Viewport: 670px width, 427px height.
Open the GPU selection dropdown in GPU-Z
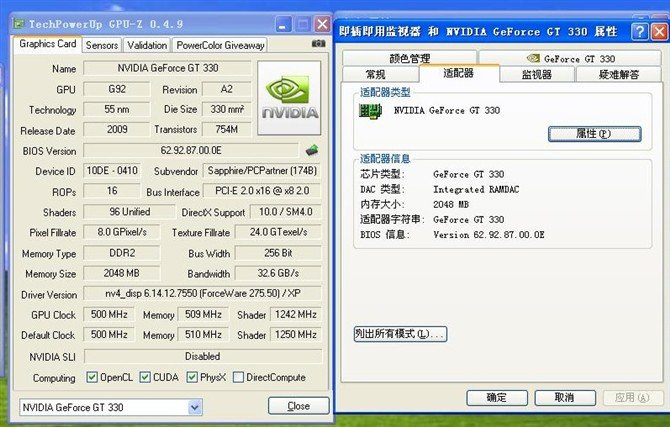[195, 407]
